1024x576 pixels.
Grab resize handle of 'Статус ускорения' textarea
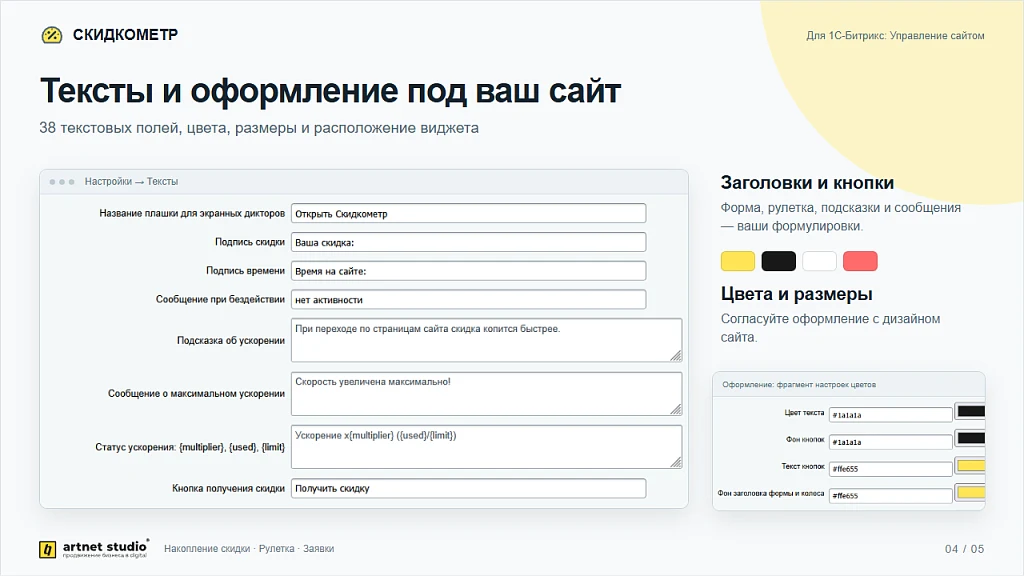pyautogui.click(x=676, y=462)
